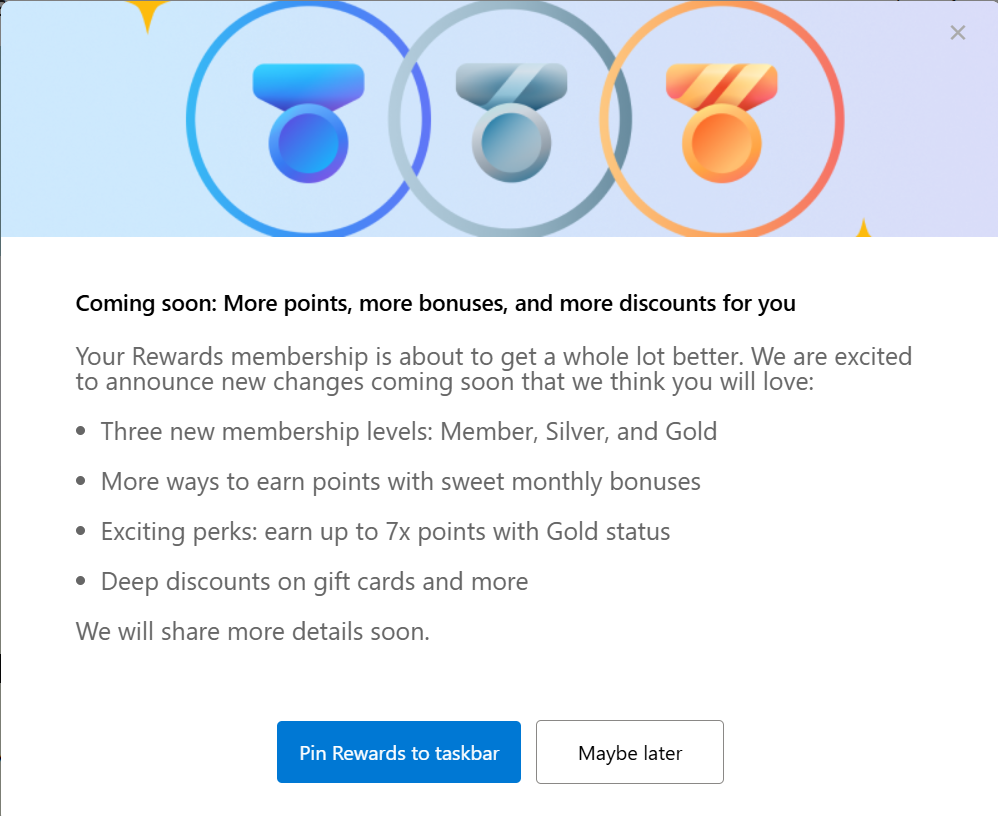Click the 7x points Gold status bullet
This screenshot has width=998, height=816.
(x=385, y=531)
